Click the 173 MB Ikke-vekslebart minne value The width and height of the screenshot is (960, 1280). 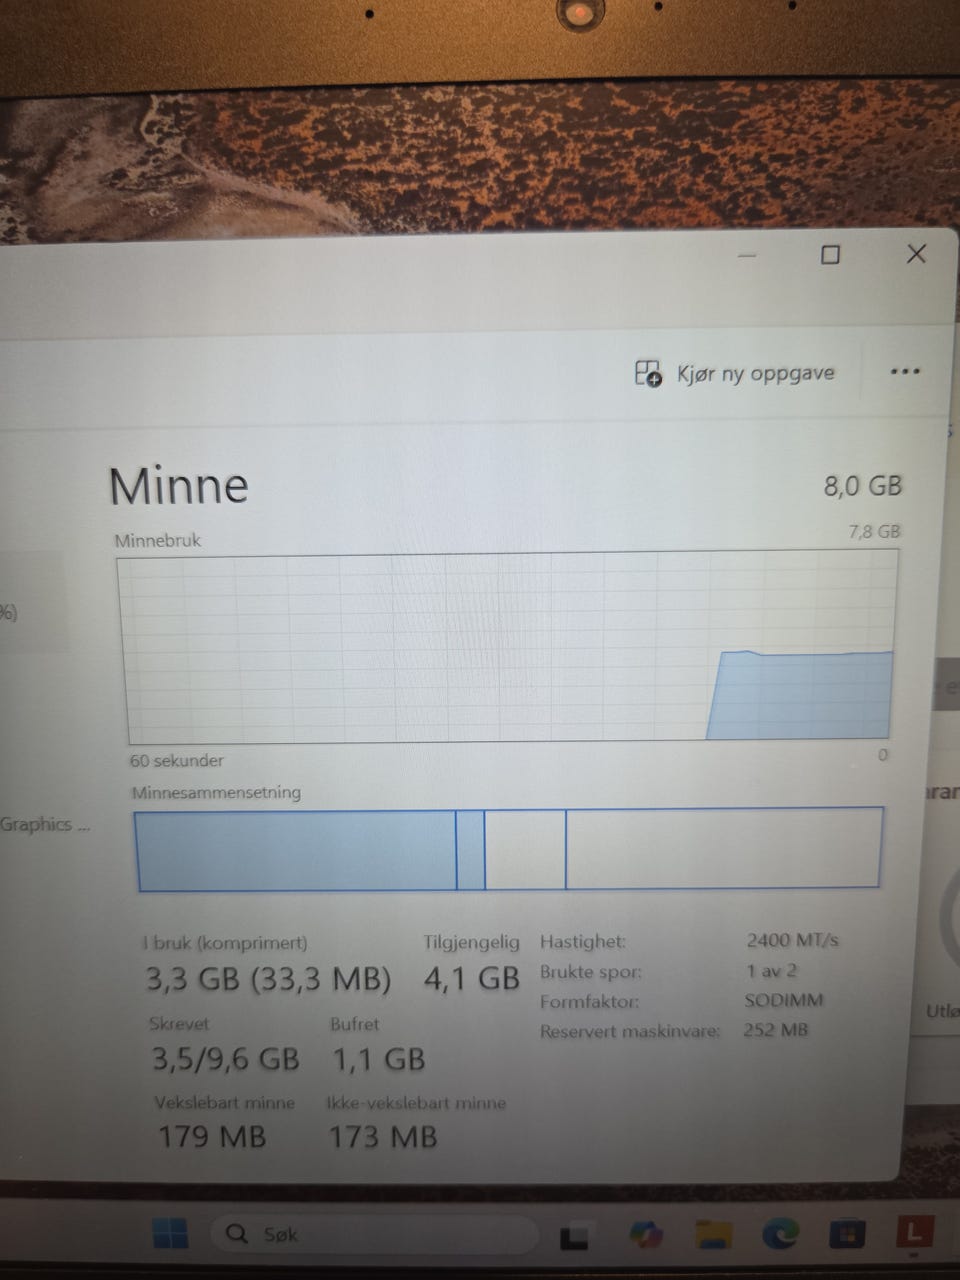click(x=384, y=1137)
